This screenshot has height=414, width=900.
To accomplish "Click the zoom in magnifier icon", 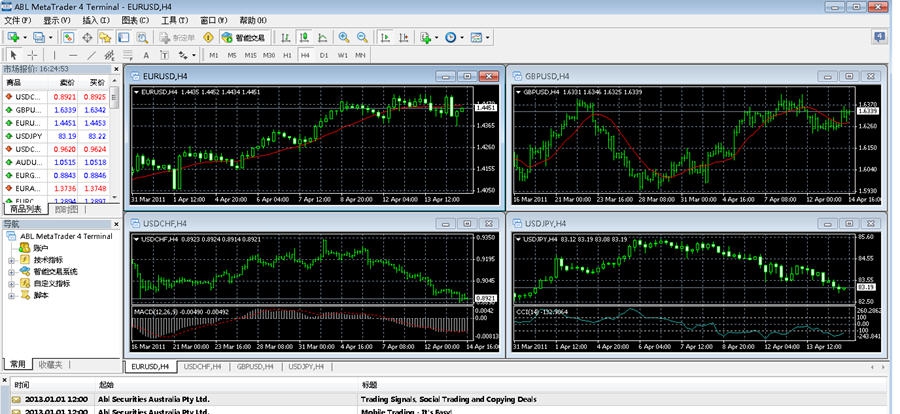I will [343, 37].
